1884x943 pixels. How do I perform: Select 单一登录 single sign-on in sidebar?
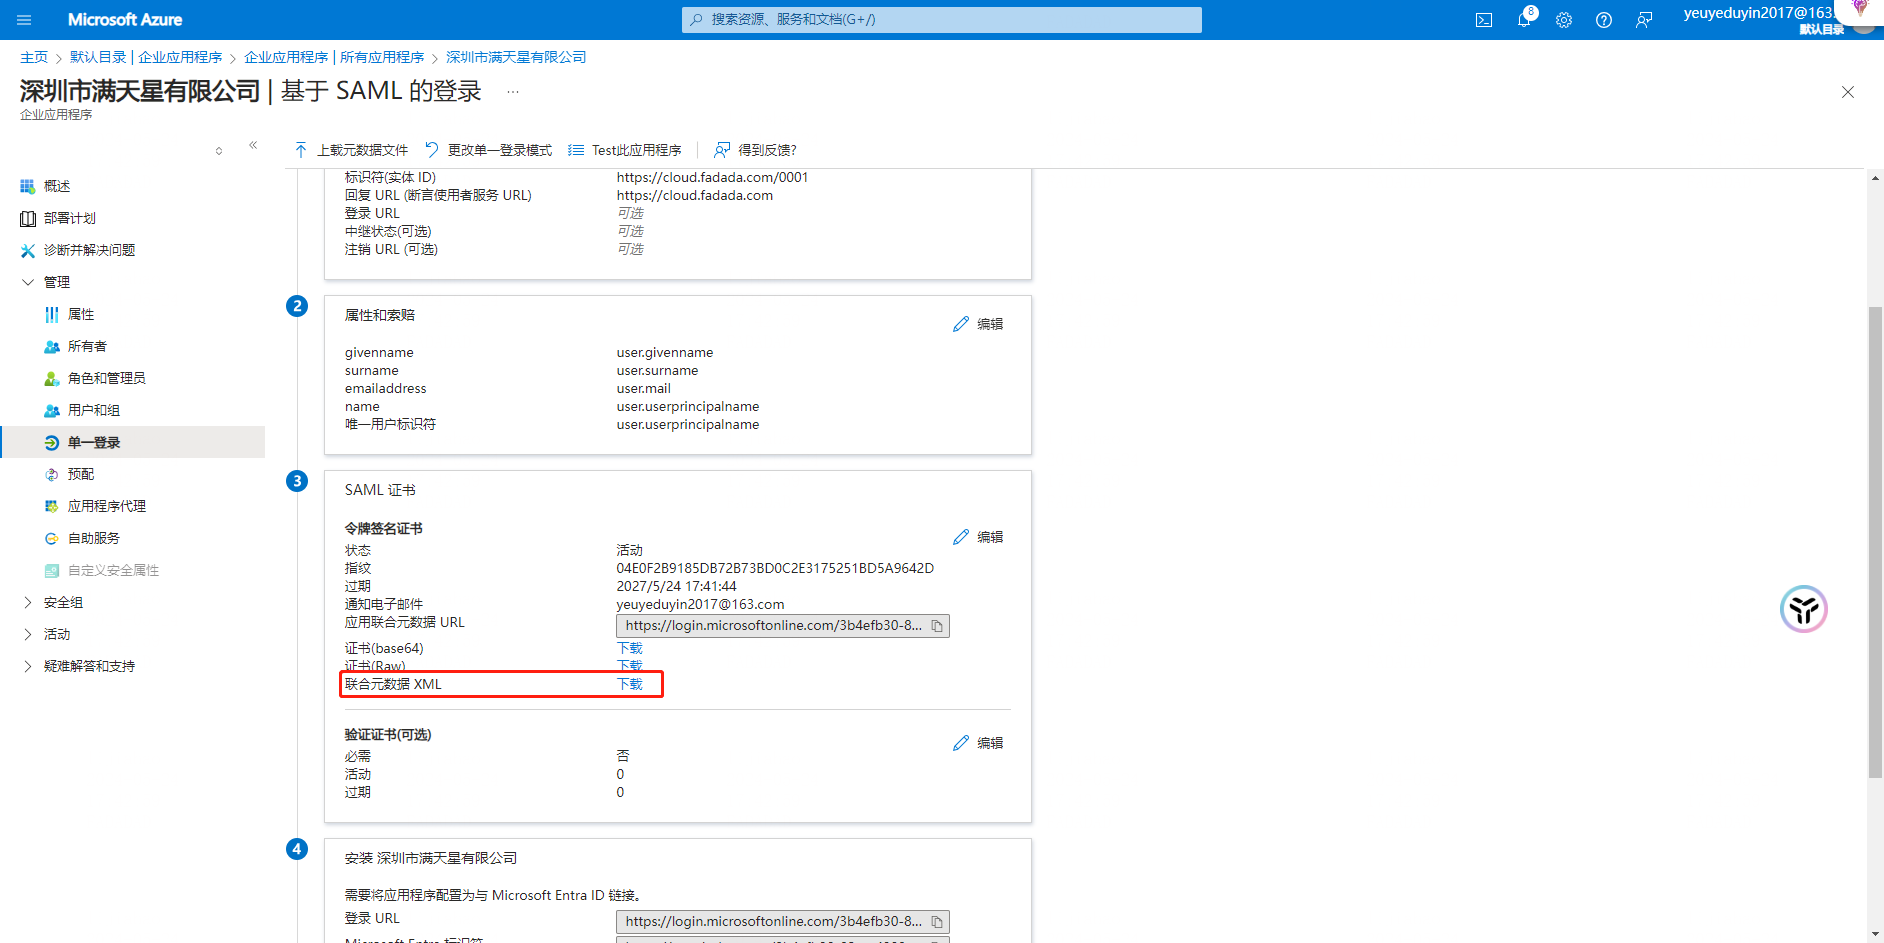[x=132, y=442]
